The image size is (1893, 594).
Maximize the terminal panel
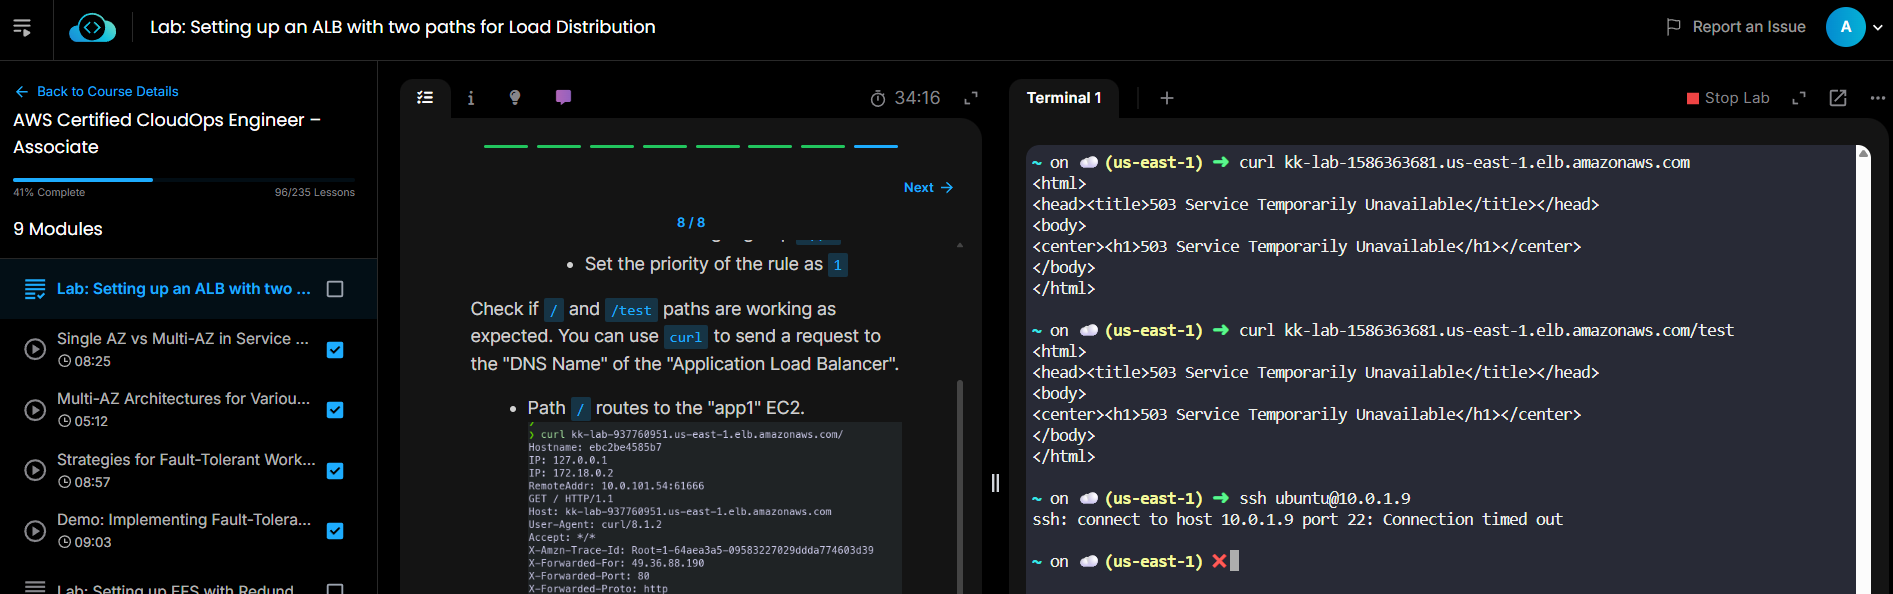pyautogui.click(x=1798, y=98)
